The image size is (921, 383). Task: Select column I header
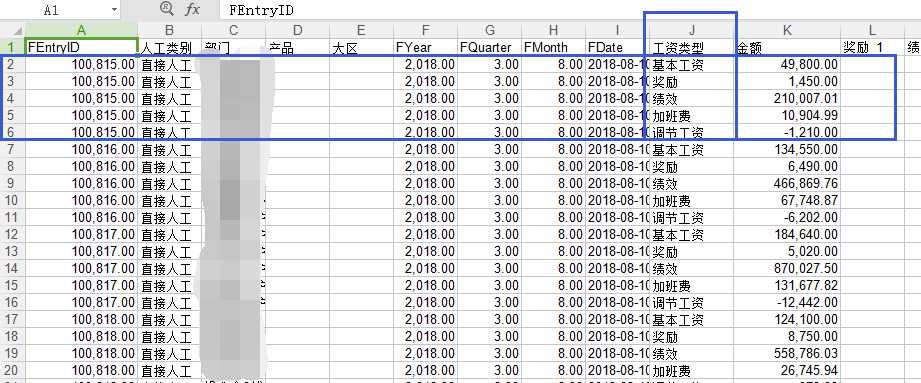(x=617, y=30)
